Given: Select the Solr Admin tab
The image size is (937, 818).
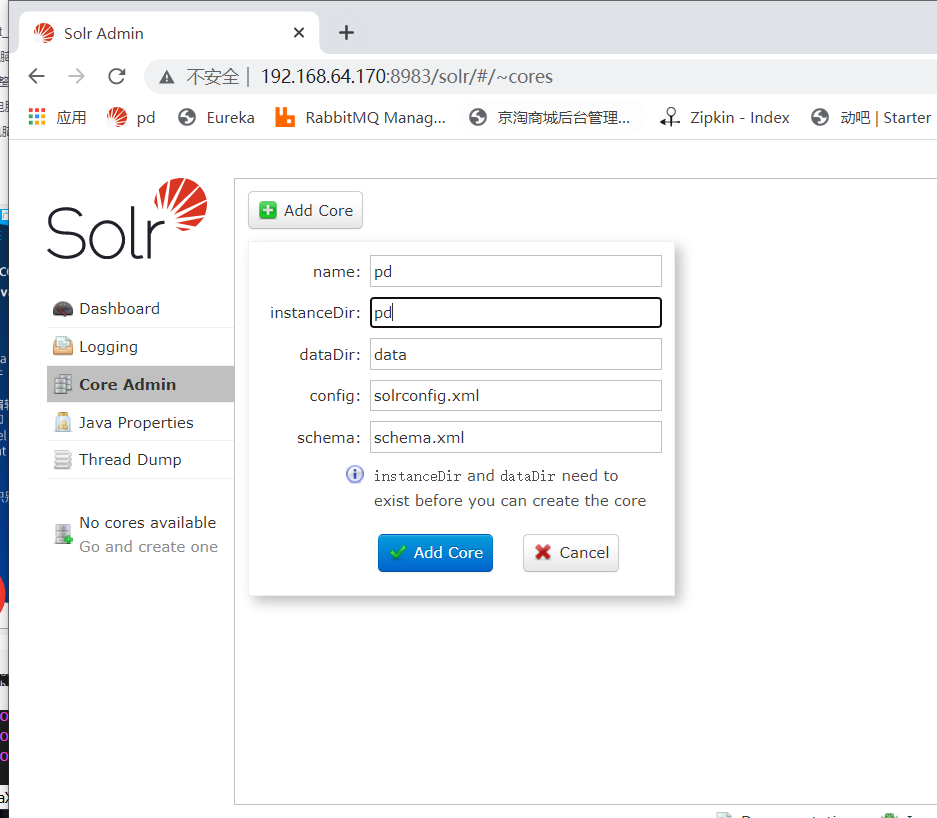Looking at the screenshot, I should pyautogui.click(x=170, y=33).
